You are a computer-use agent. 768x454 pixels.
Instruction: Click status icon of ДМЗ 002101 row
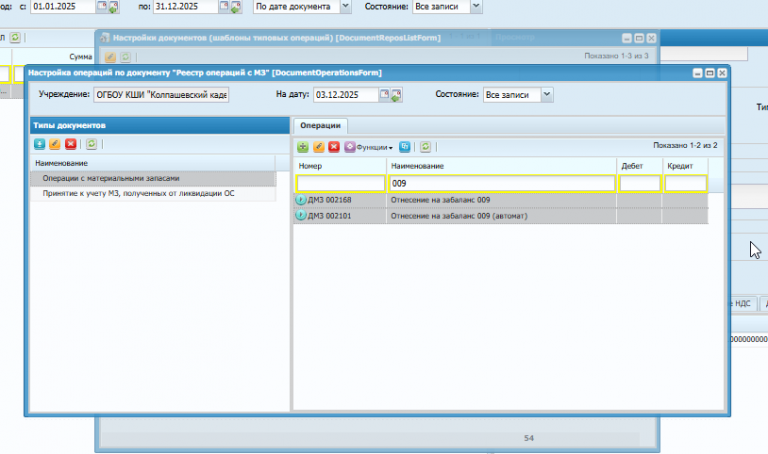[x=301, y=215]
